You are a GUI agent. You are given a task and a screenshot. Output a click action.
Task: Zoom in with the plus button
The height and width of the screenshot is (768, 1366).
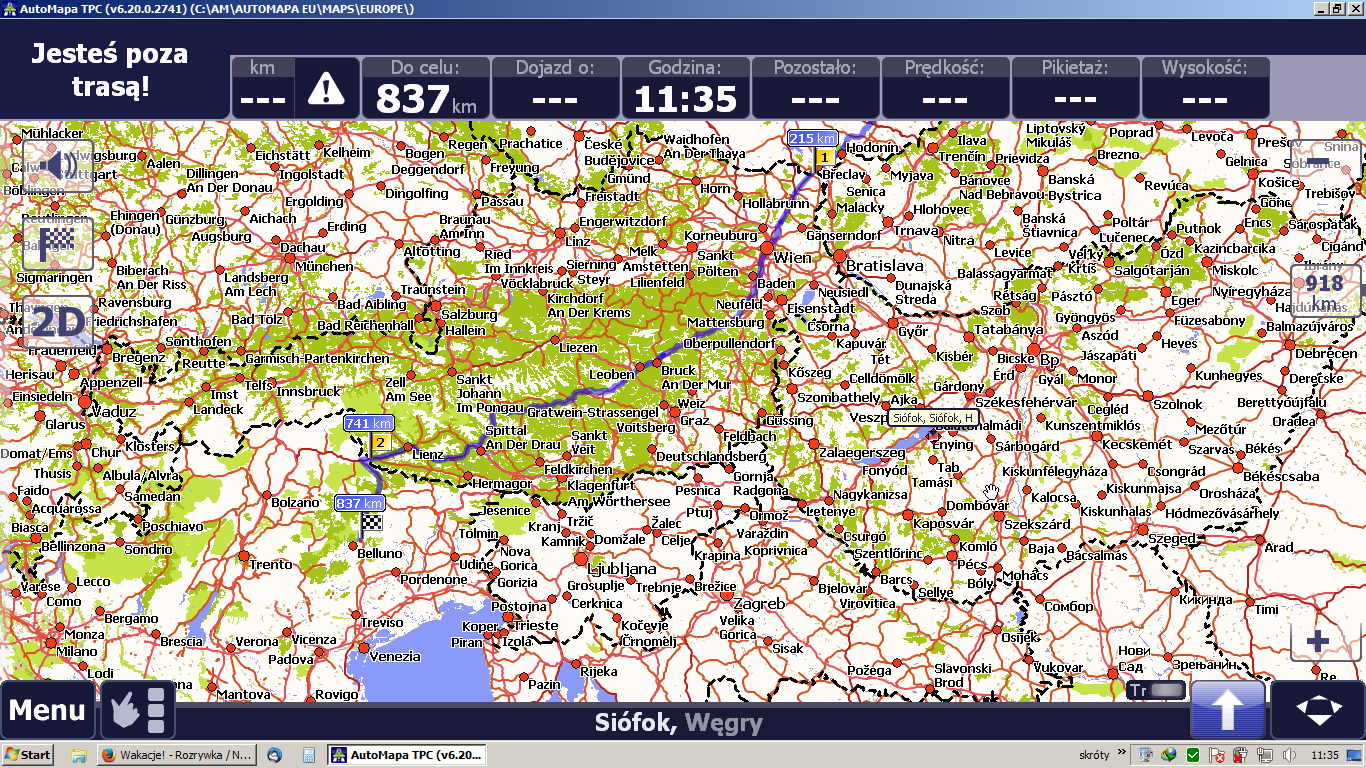tap(1318, 641)
